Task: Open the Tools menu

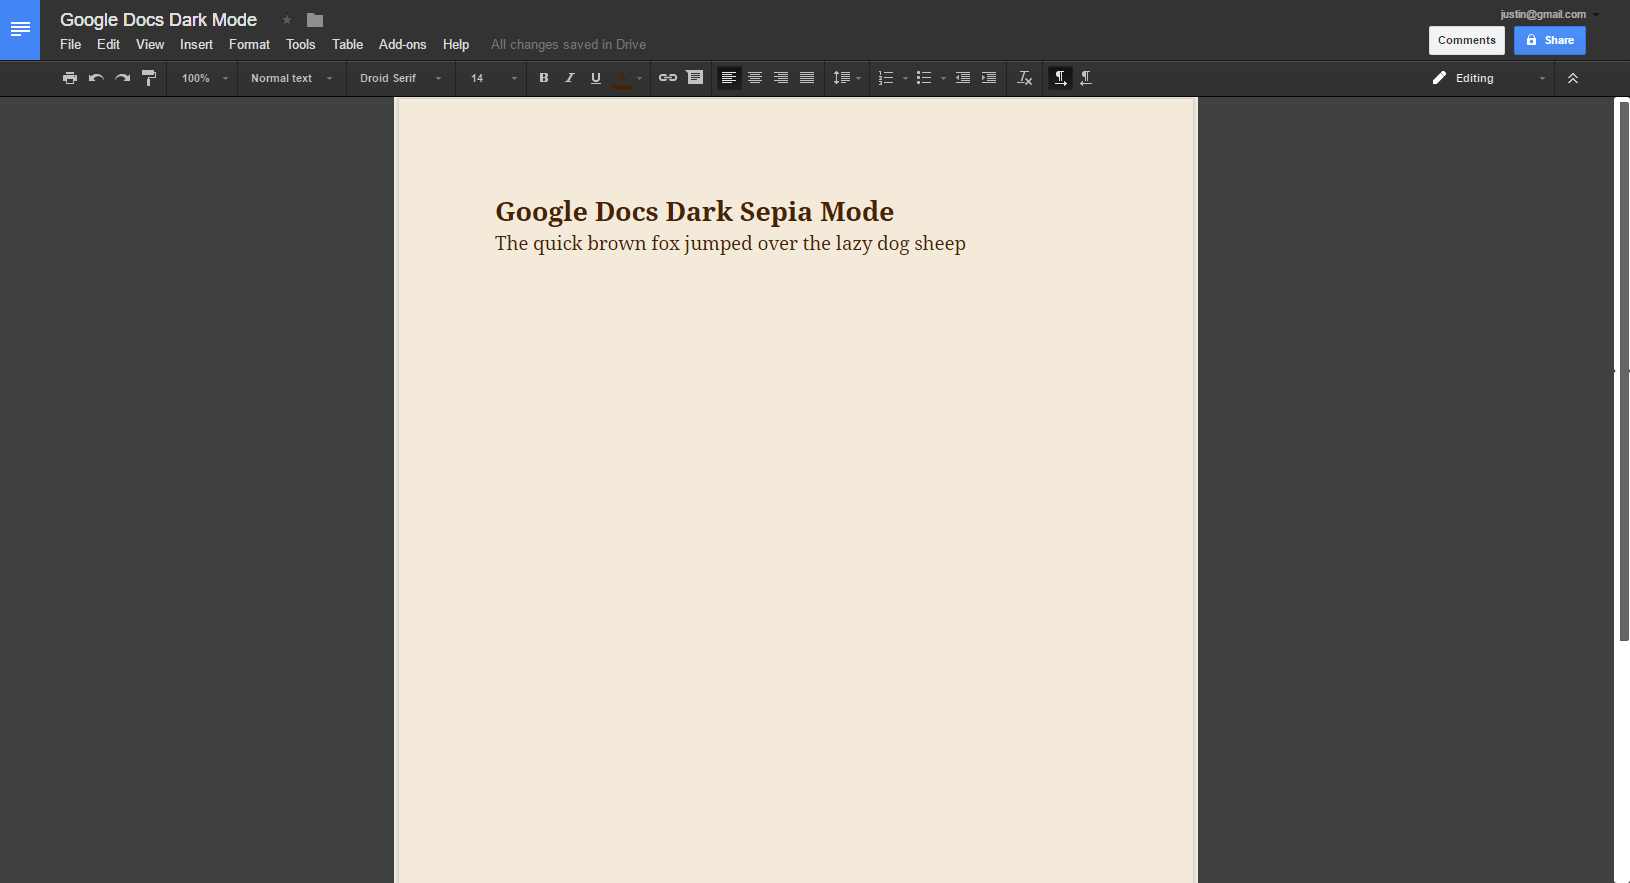Action: (300, 45)
